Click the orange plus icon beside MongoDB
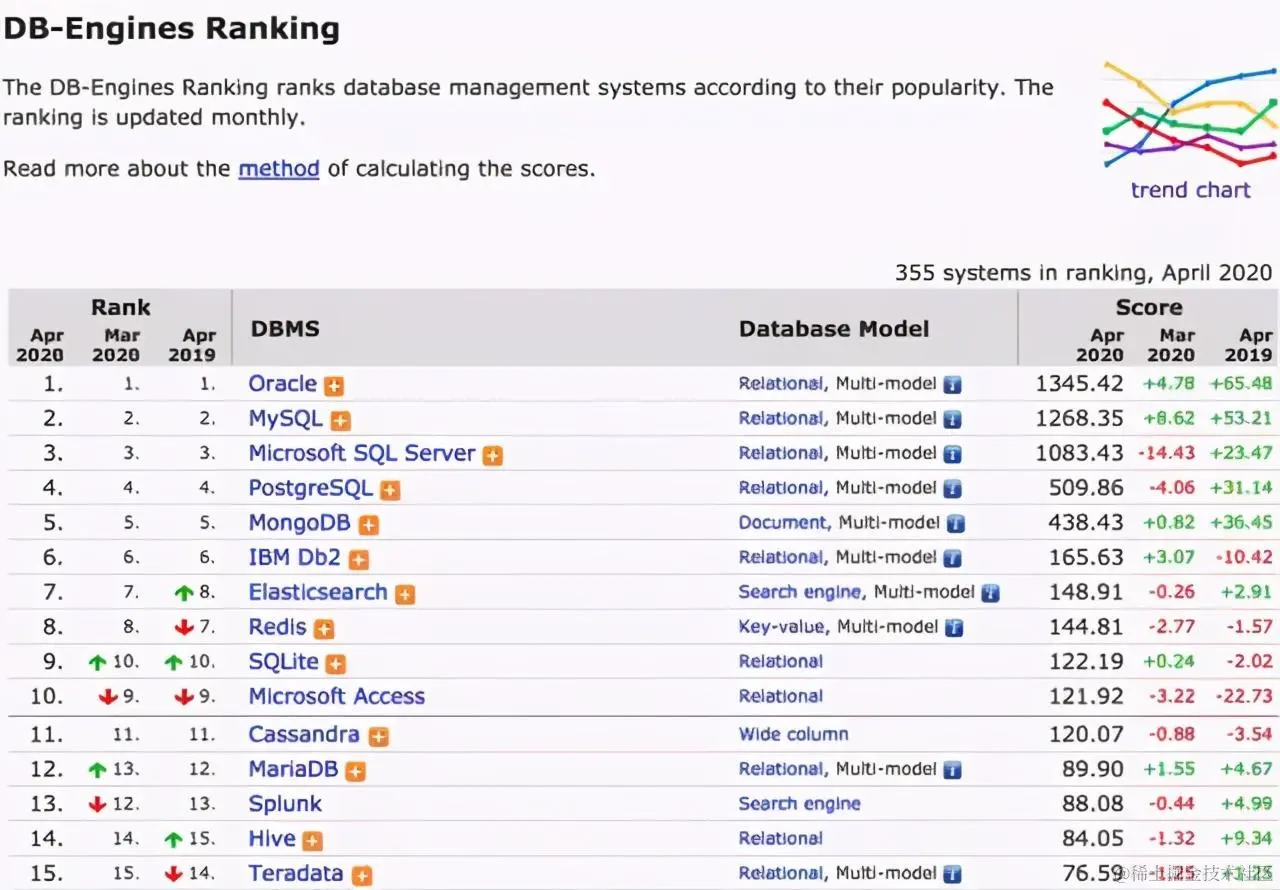The height and width of the screenshot is (890, 1280). coord(369,525)
